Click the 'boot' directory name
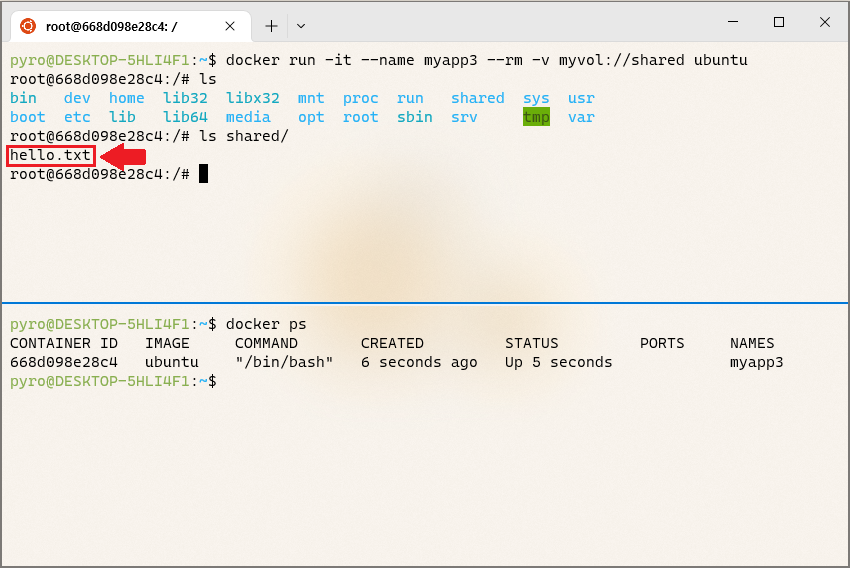The image size is (850, 568). pyautogui.click(x=28, y=117)
